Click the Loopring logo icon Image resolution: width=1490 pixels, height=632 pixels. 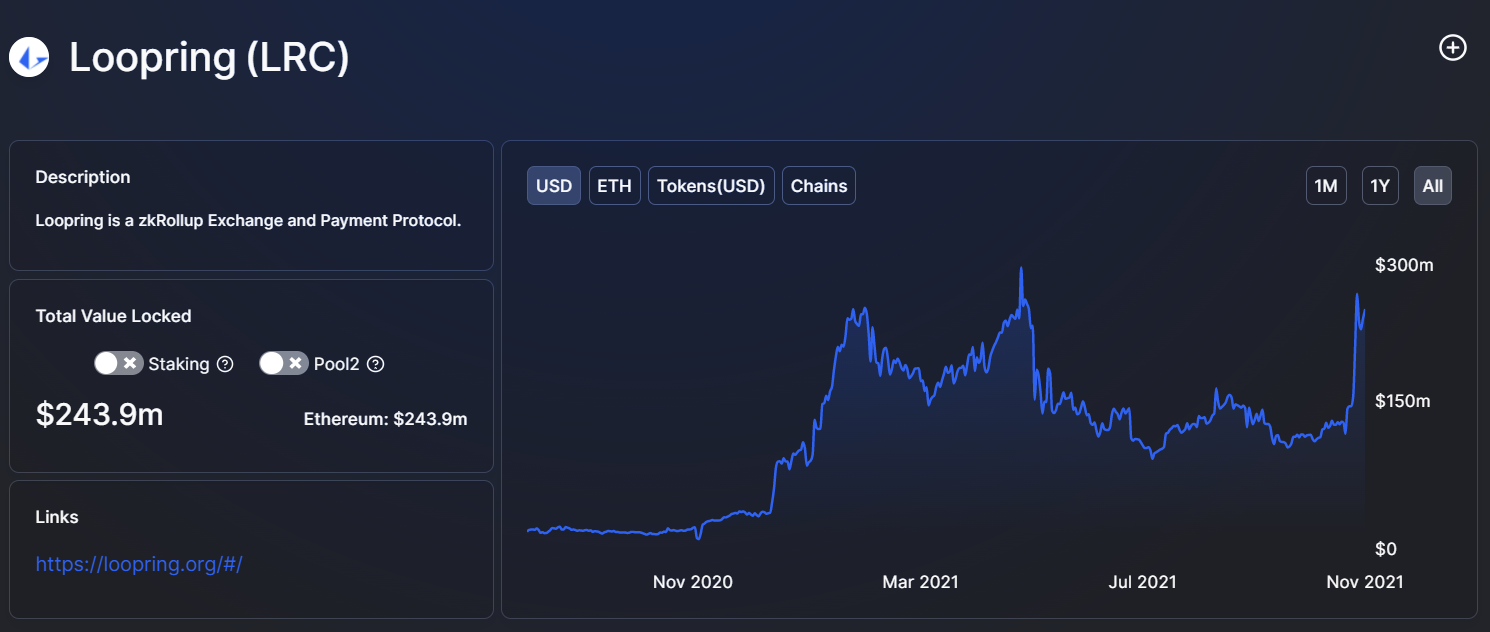pos(30,57)
